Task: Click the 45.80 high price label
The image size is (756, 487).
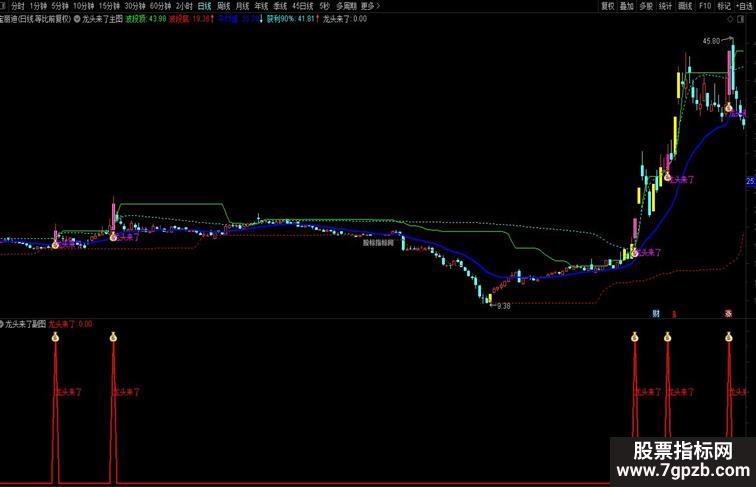Action: click(711, 41)
